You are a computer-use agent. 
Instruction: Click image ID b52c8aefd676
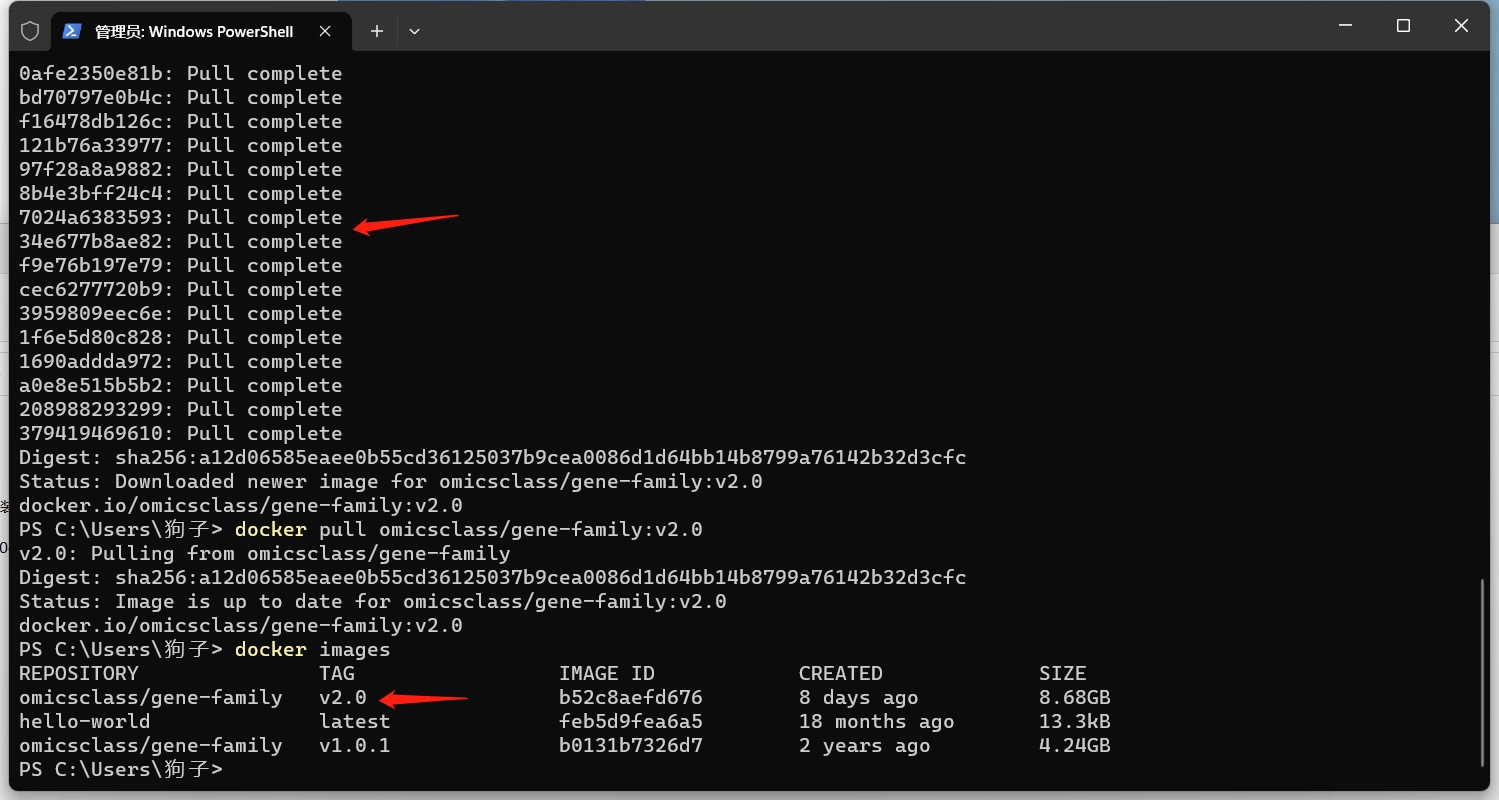pos(631,698)
